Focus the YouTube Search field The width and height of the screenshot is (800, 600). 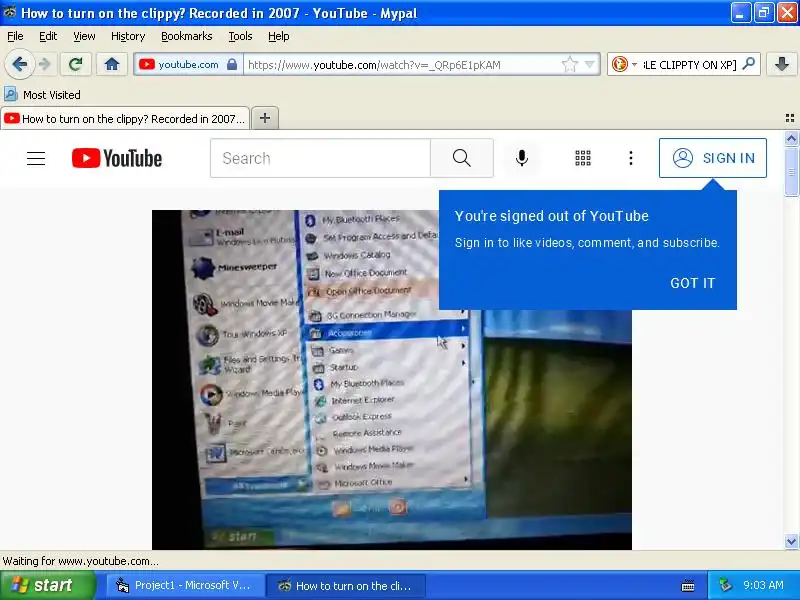point(320,158)
